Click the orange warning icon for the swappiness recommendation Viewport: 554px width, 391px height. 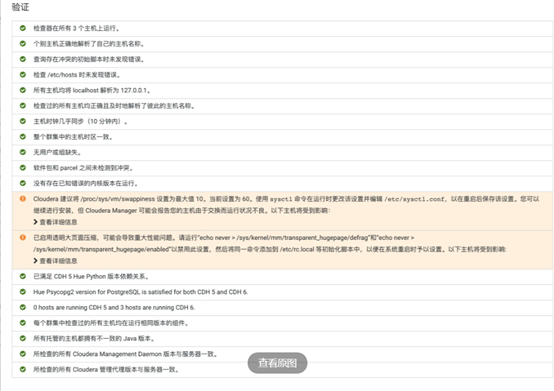23,199
